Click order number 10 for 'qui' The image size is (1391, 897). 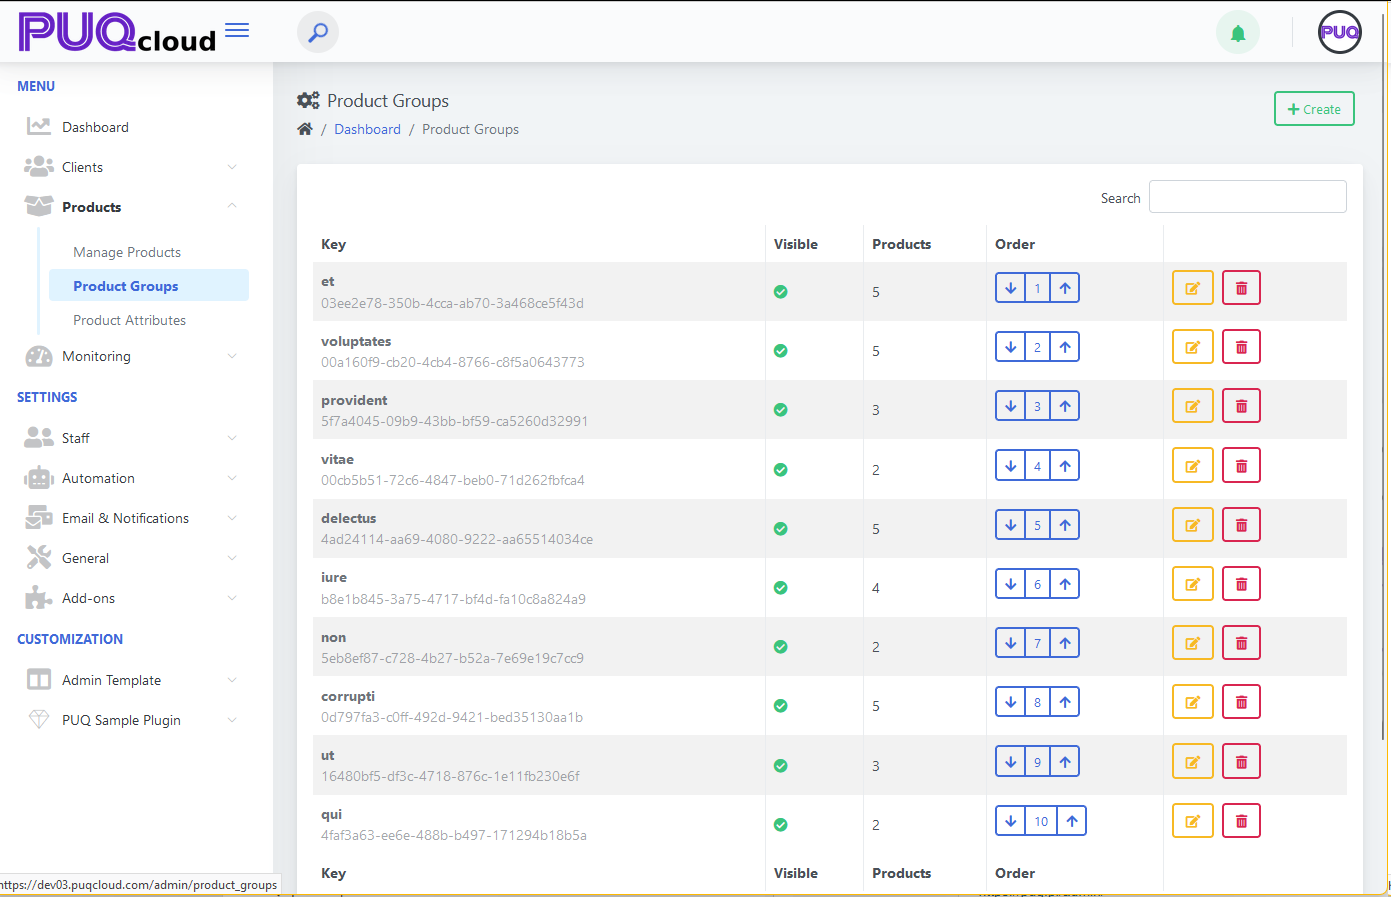tap(1041, 821)
